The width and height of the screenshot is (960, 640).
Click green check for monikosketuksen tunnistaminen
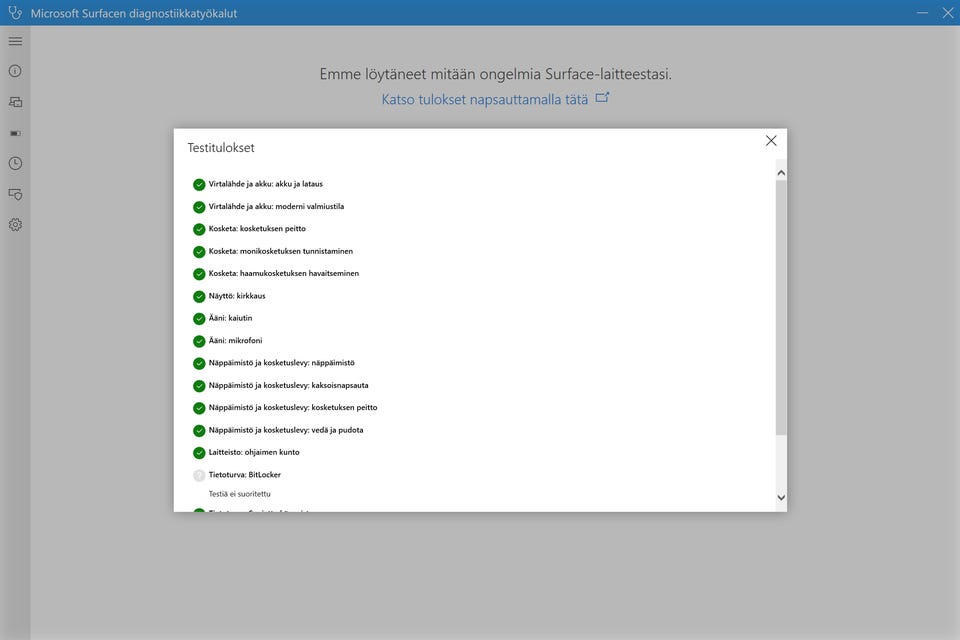199,252
